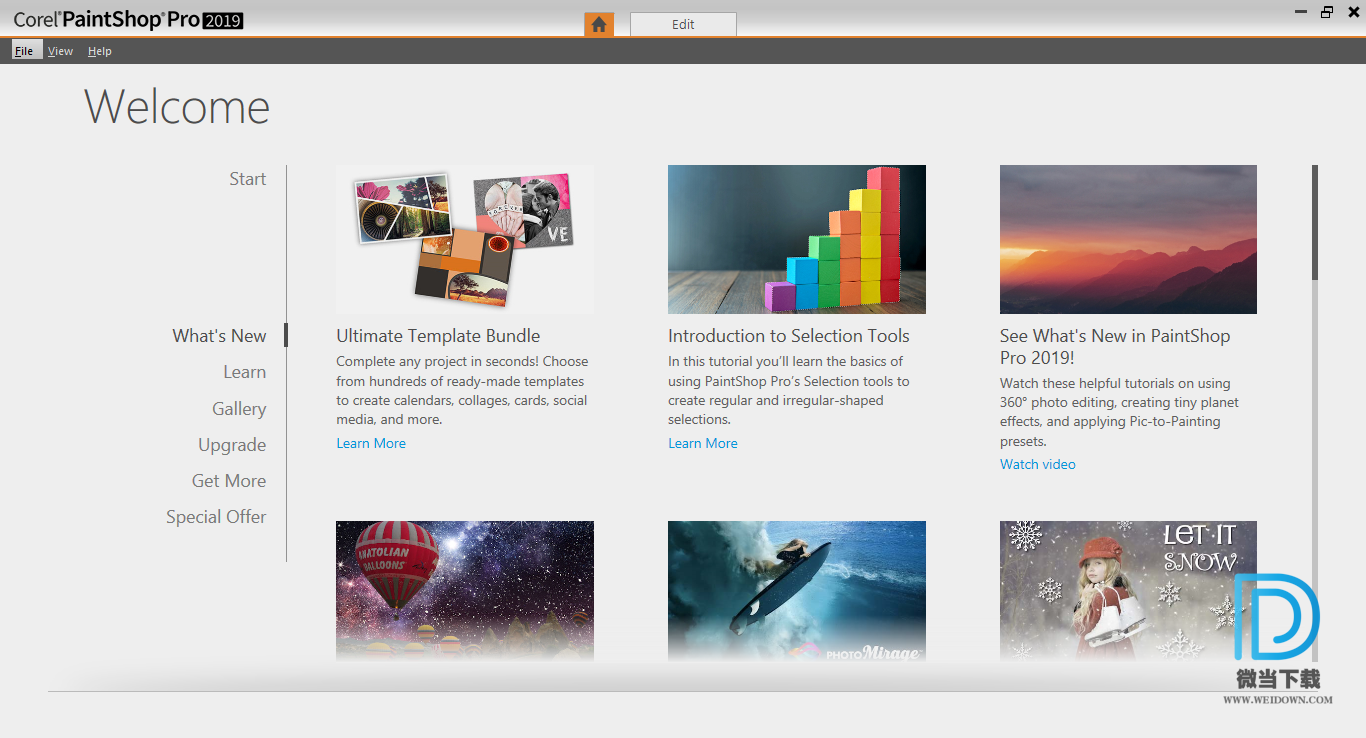Select Start in the Welcome sidebar

[x=247, y=179]
